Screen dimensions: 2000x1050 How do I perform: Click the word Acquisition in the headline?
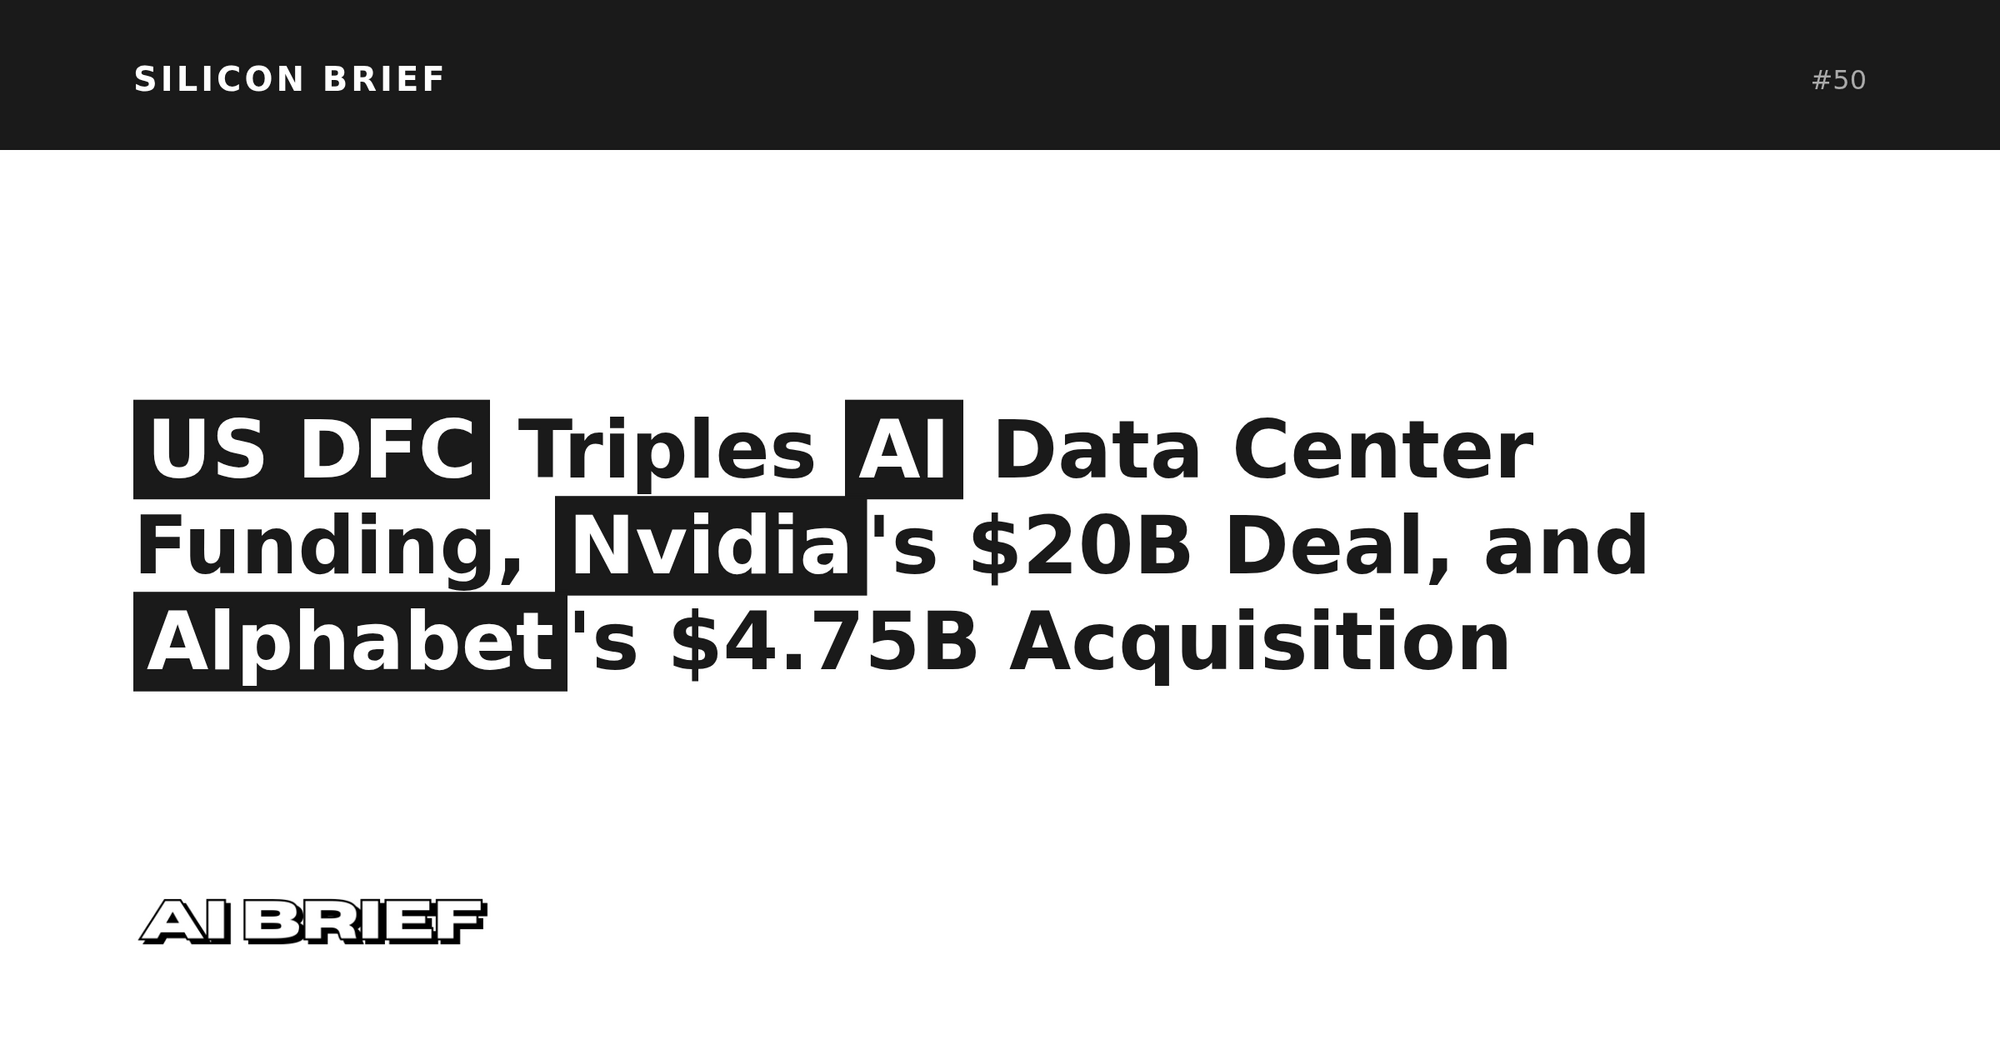coord(1260,642)
